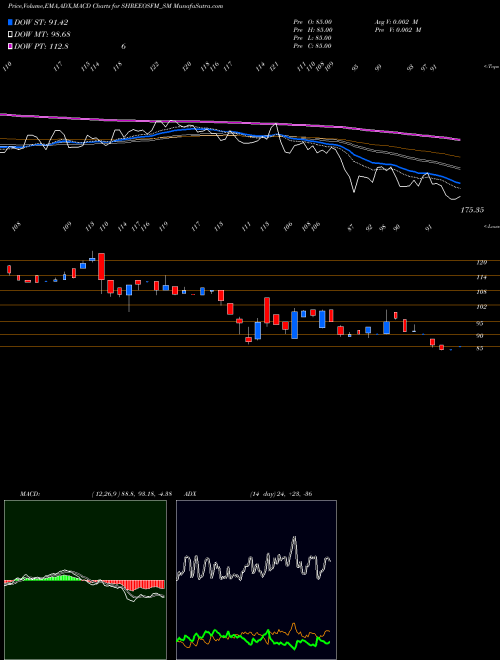Click the number 6 beside DOW PT

pyautogui.click(x=123, y=46)
